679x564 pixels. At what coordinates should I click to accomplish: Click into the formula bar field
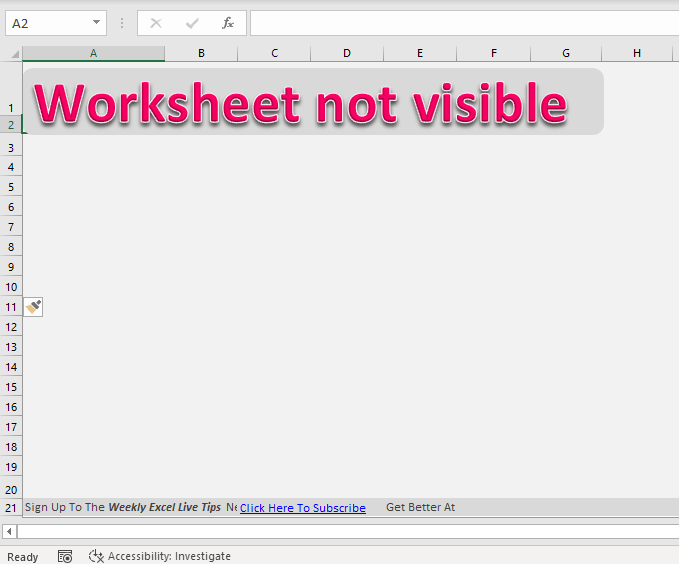click(464, 23)
